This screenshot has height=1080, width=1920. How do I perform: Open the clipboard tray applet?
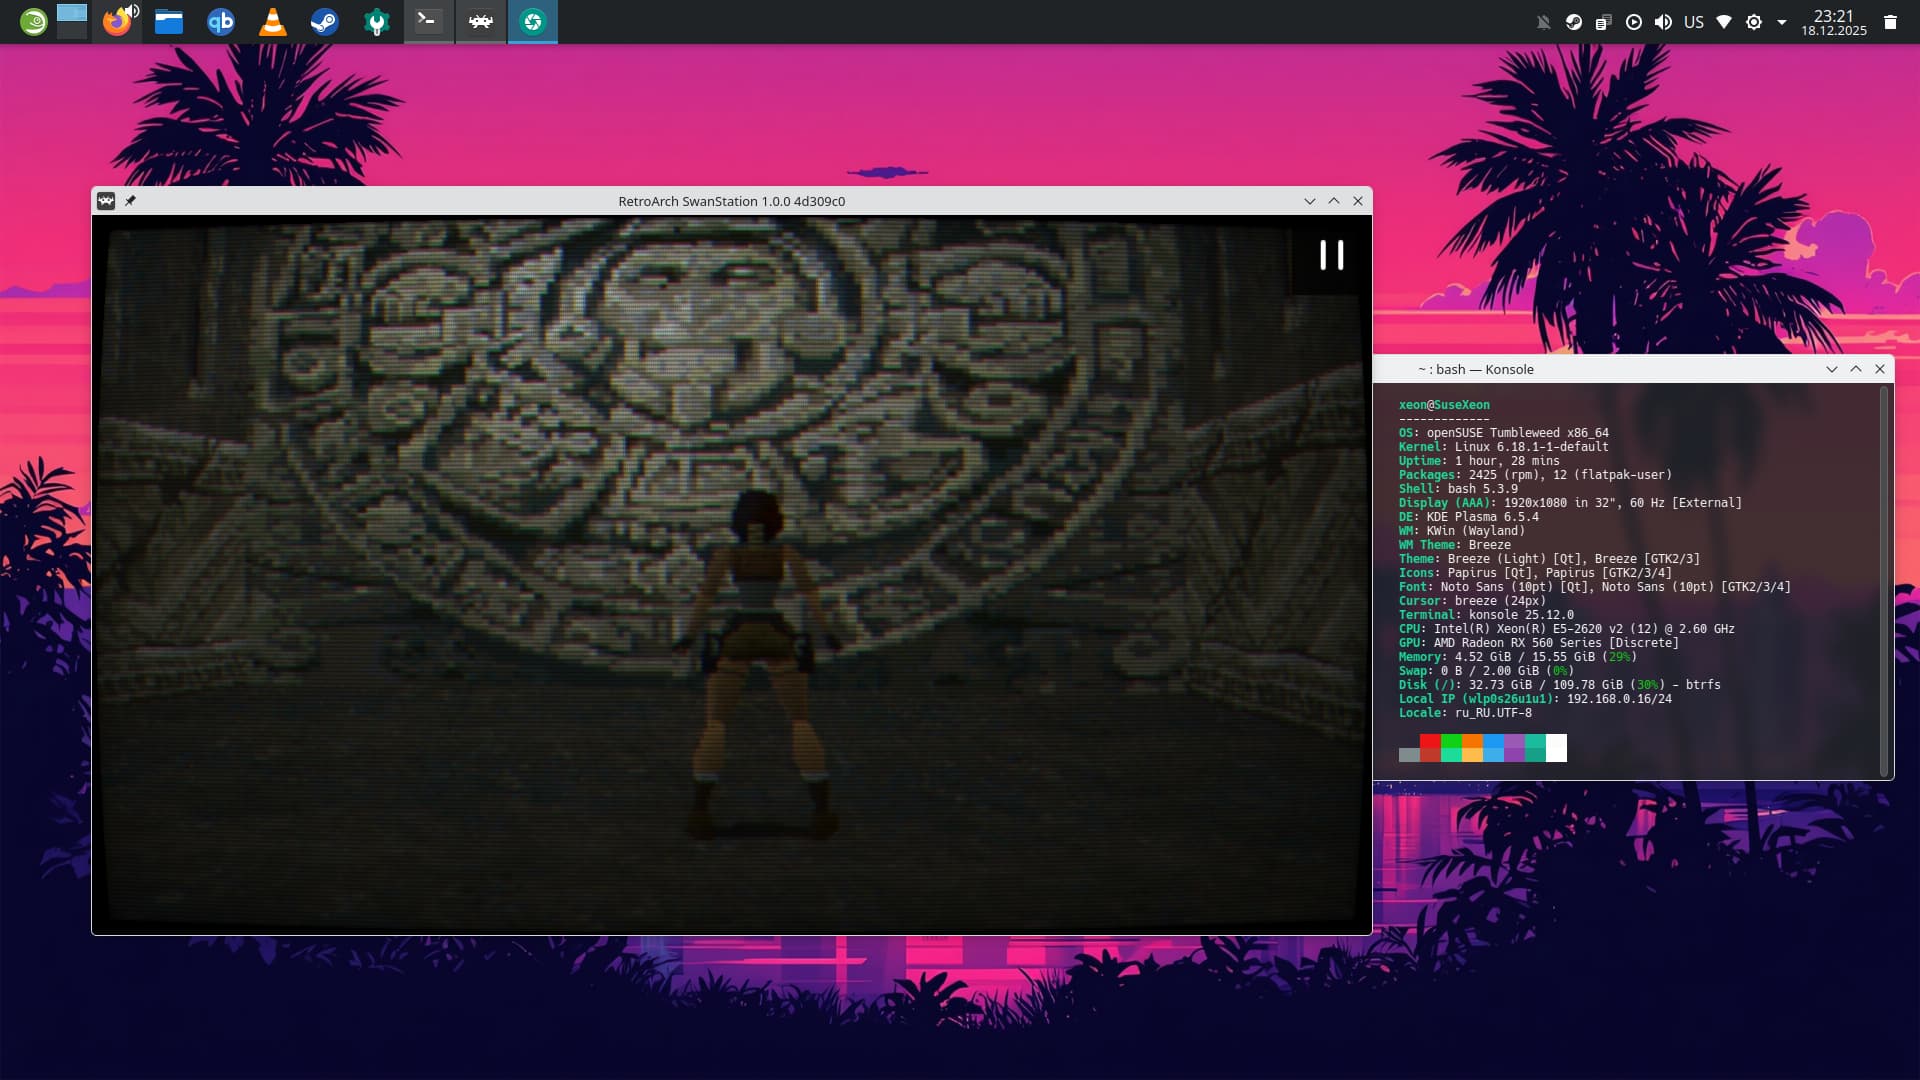click(1604, 22)
